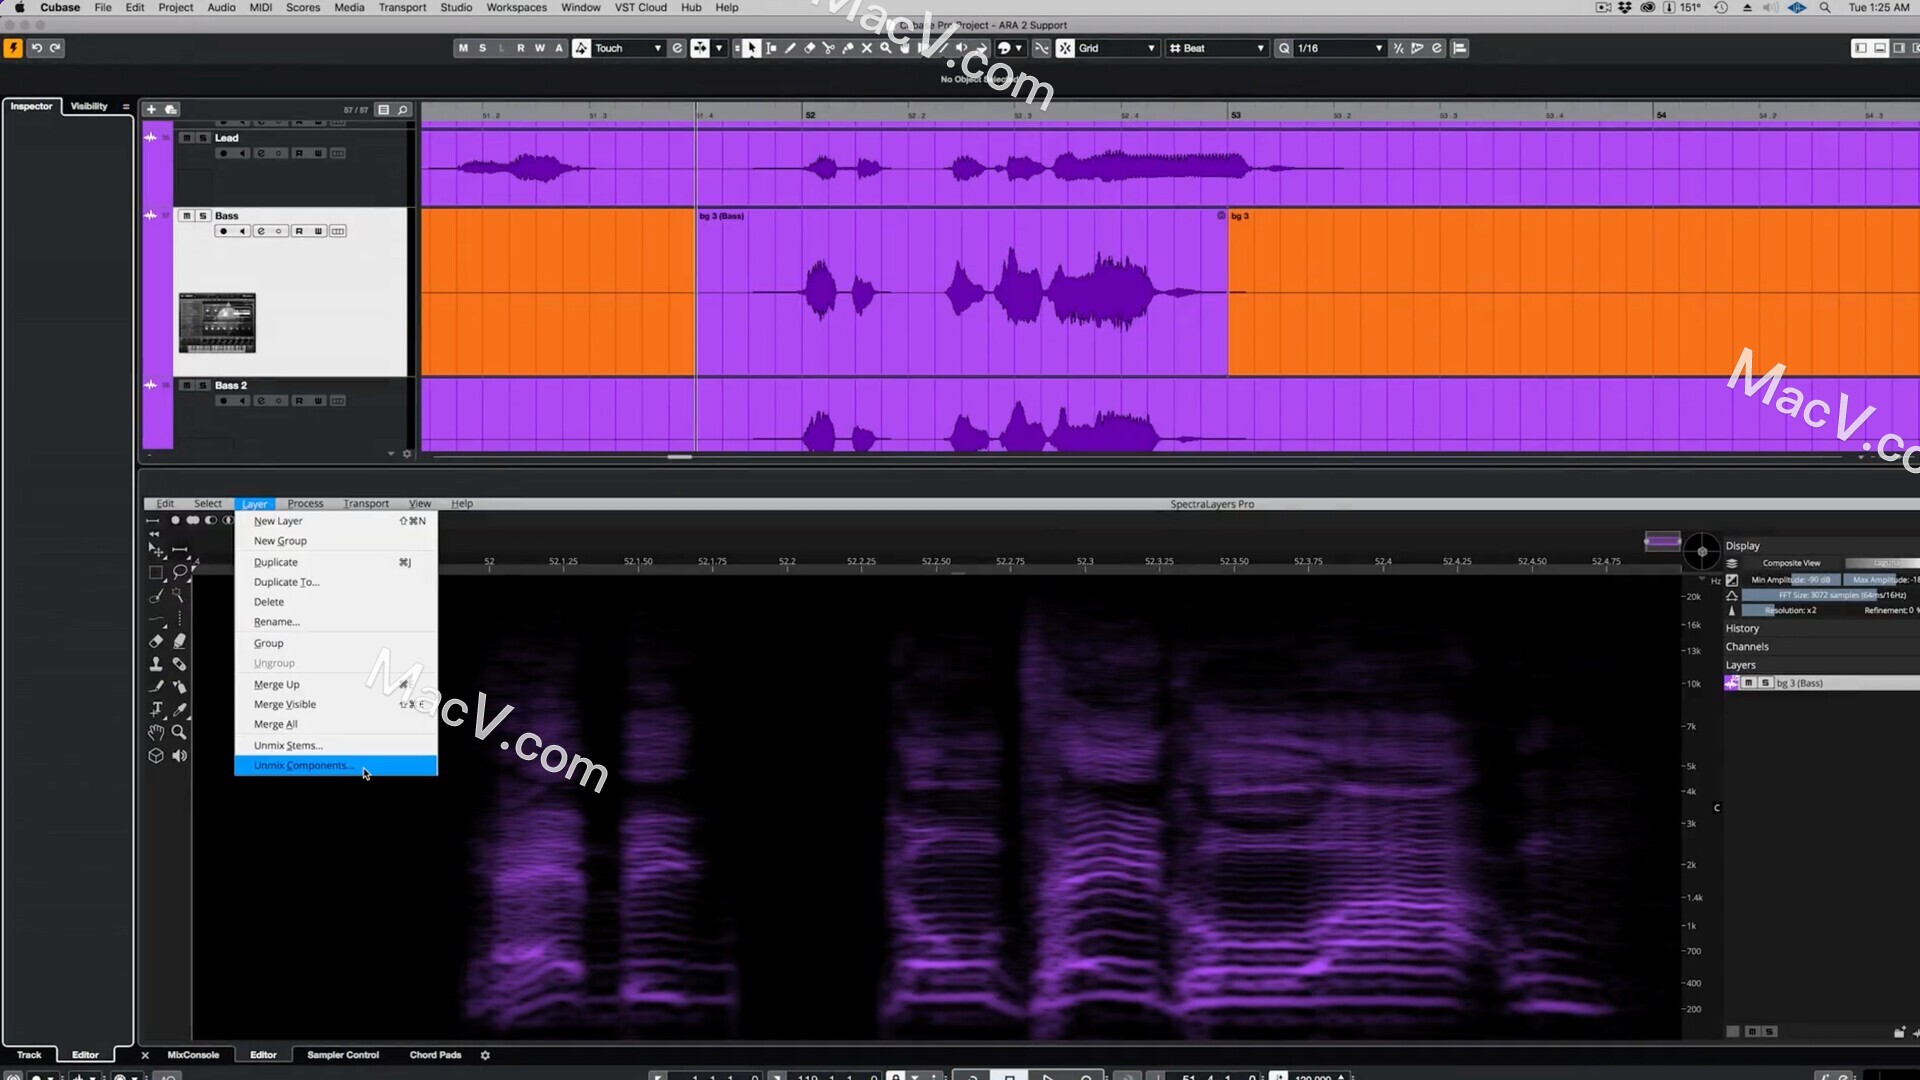1920x1080 pixels.
Task: Mute the bg 3 (Bass) layer
Action: (1749, 683)
